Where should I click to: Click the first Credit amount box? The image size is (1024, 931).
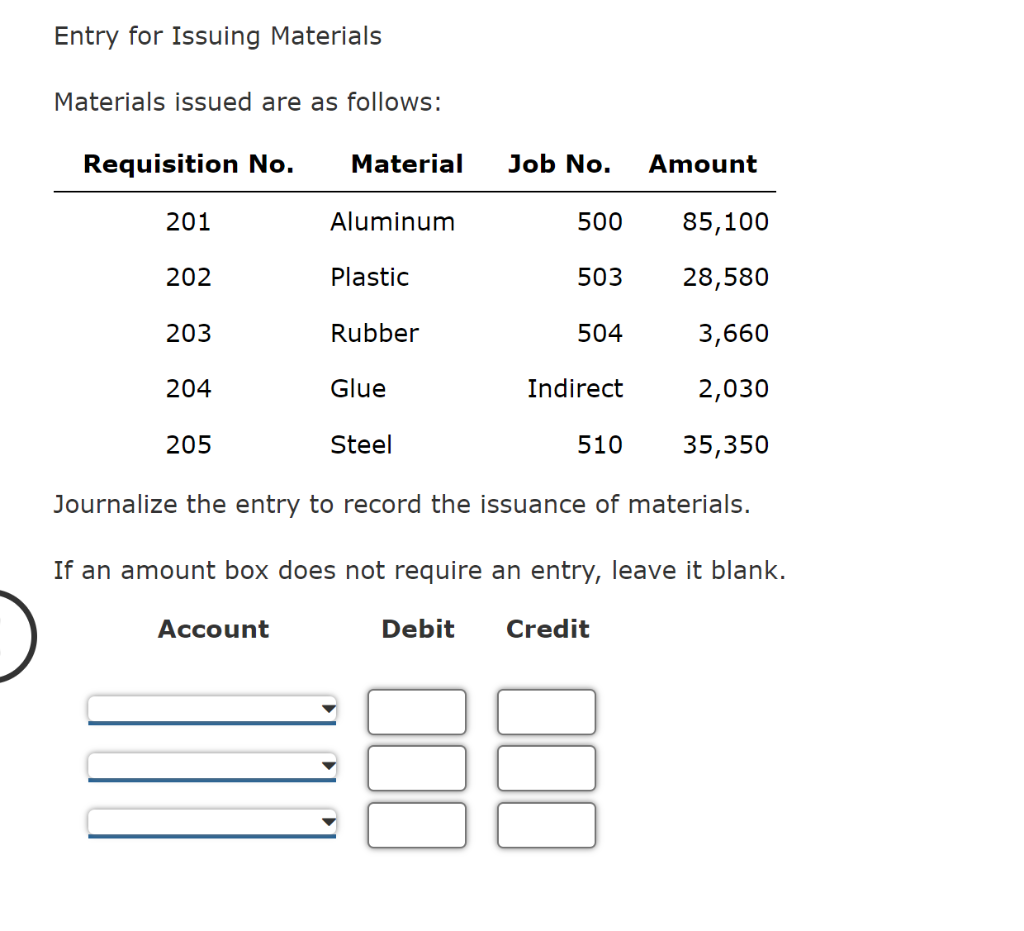(546, 711)
